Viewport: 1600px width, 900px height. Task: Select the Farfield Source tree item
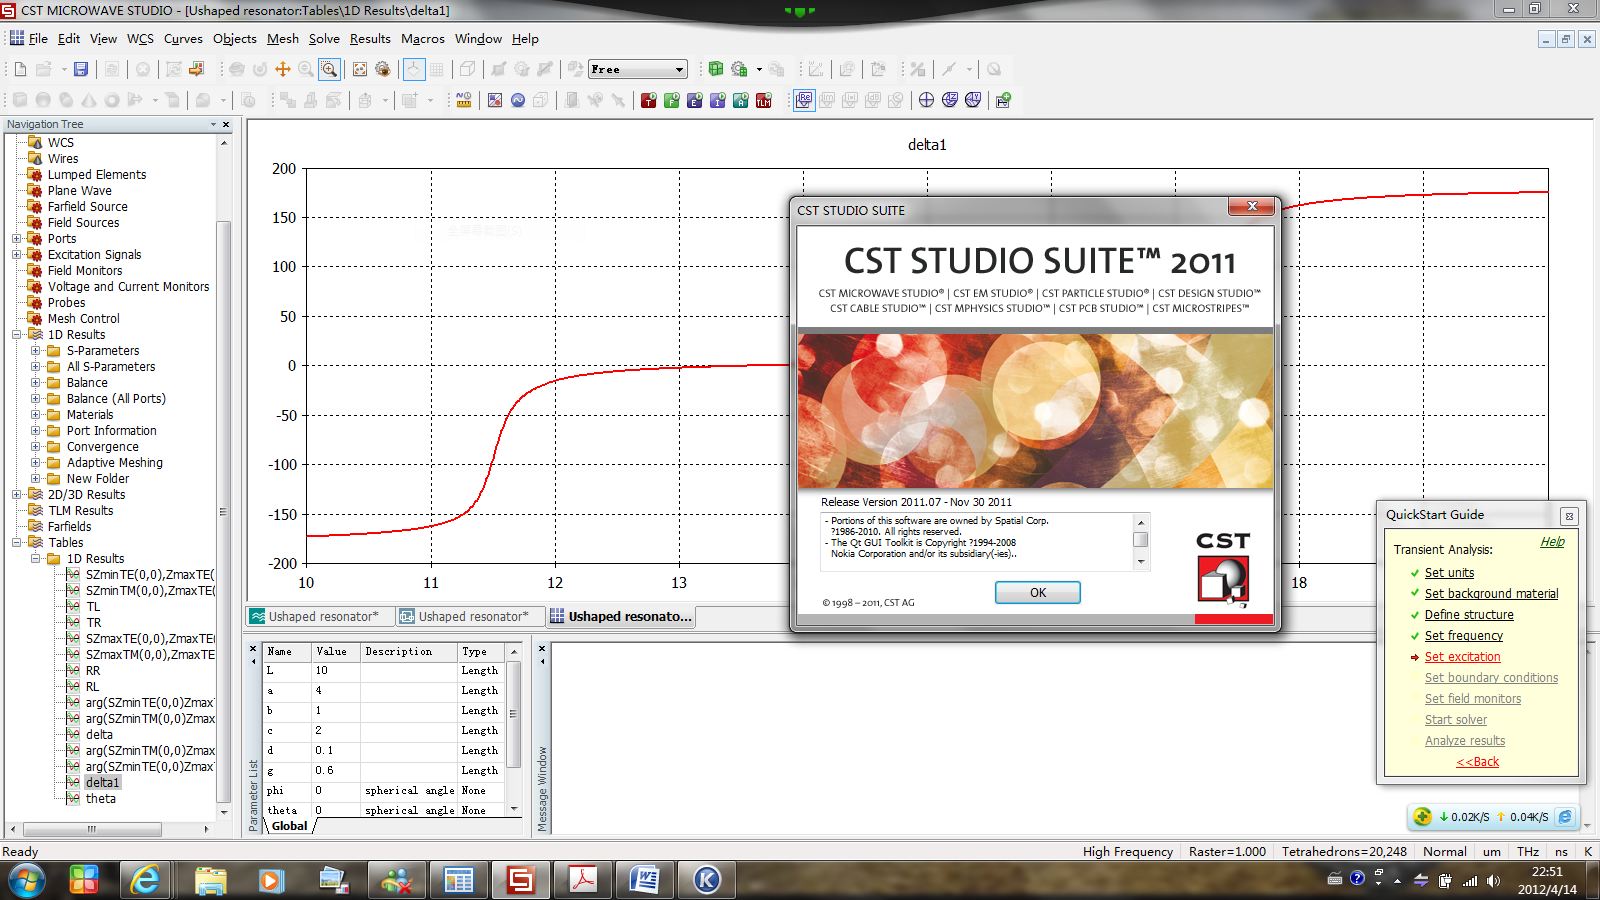tap(88, 207)
